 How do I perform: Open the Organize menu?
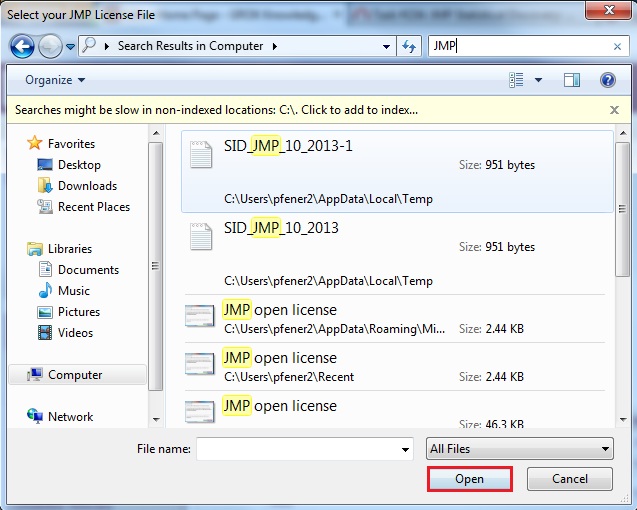(x=55, y=80)
